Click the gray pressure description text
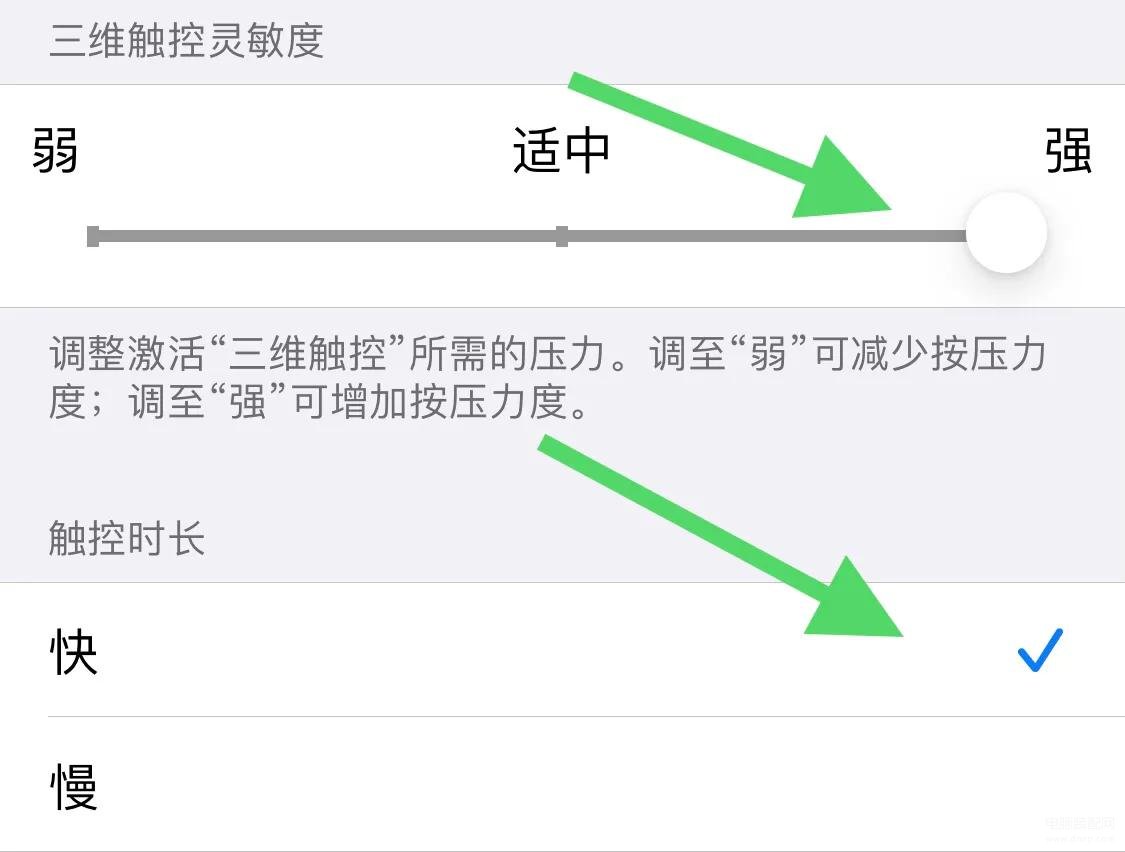The image size is (1125, 852). click(x=547, y=377)
